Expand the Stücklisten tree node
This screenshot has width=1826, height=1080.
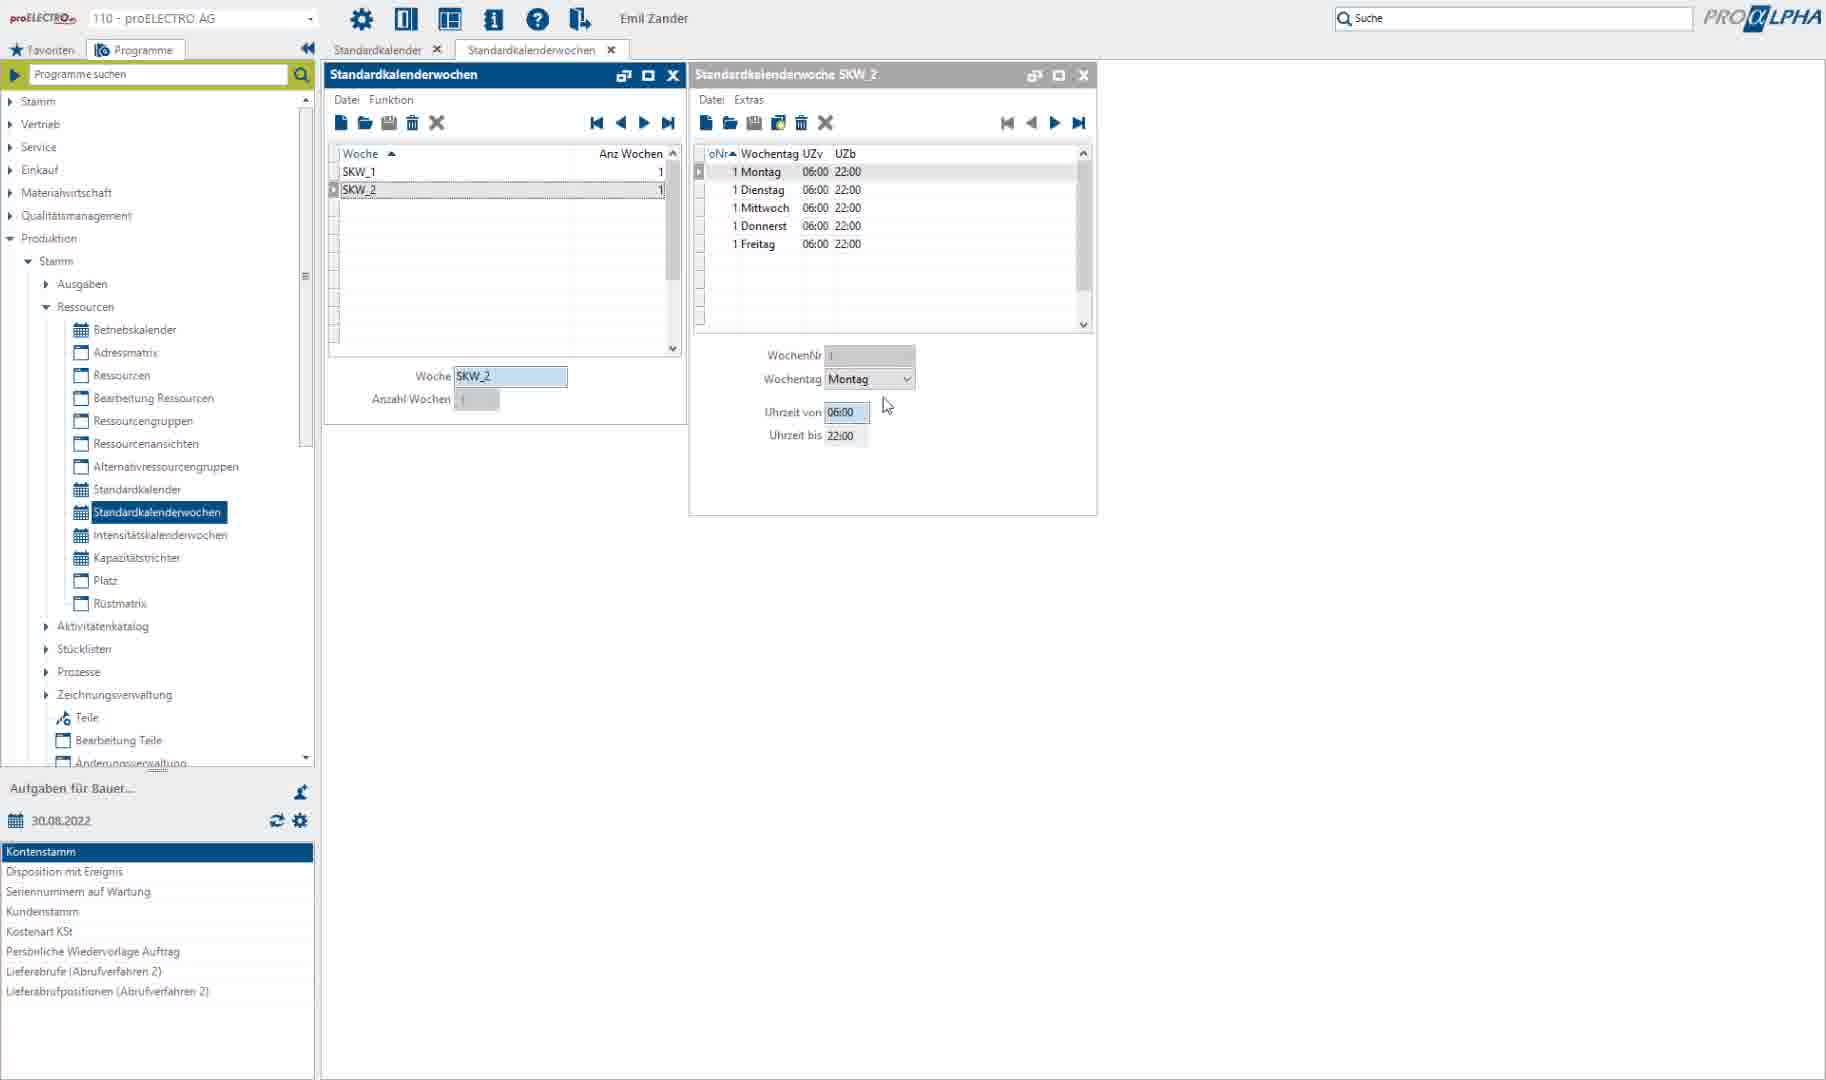pyautogui.click(x=46, y=650)
